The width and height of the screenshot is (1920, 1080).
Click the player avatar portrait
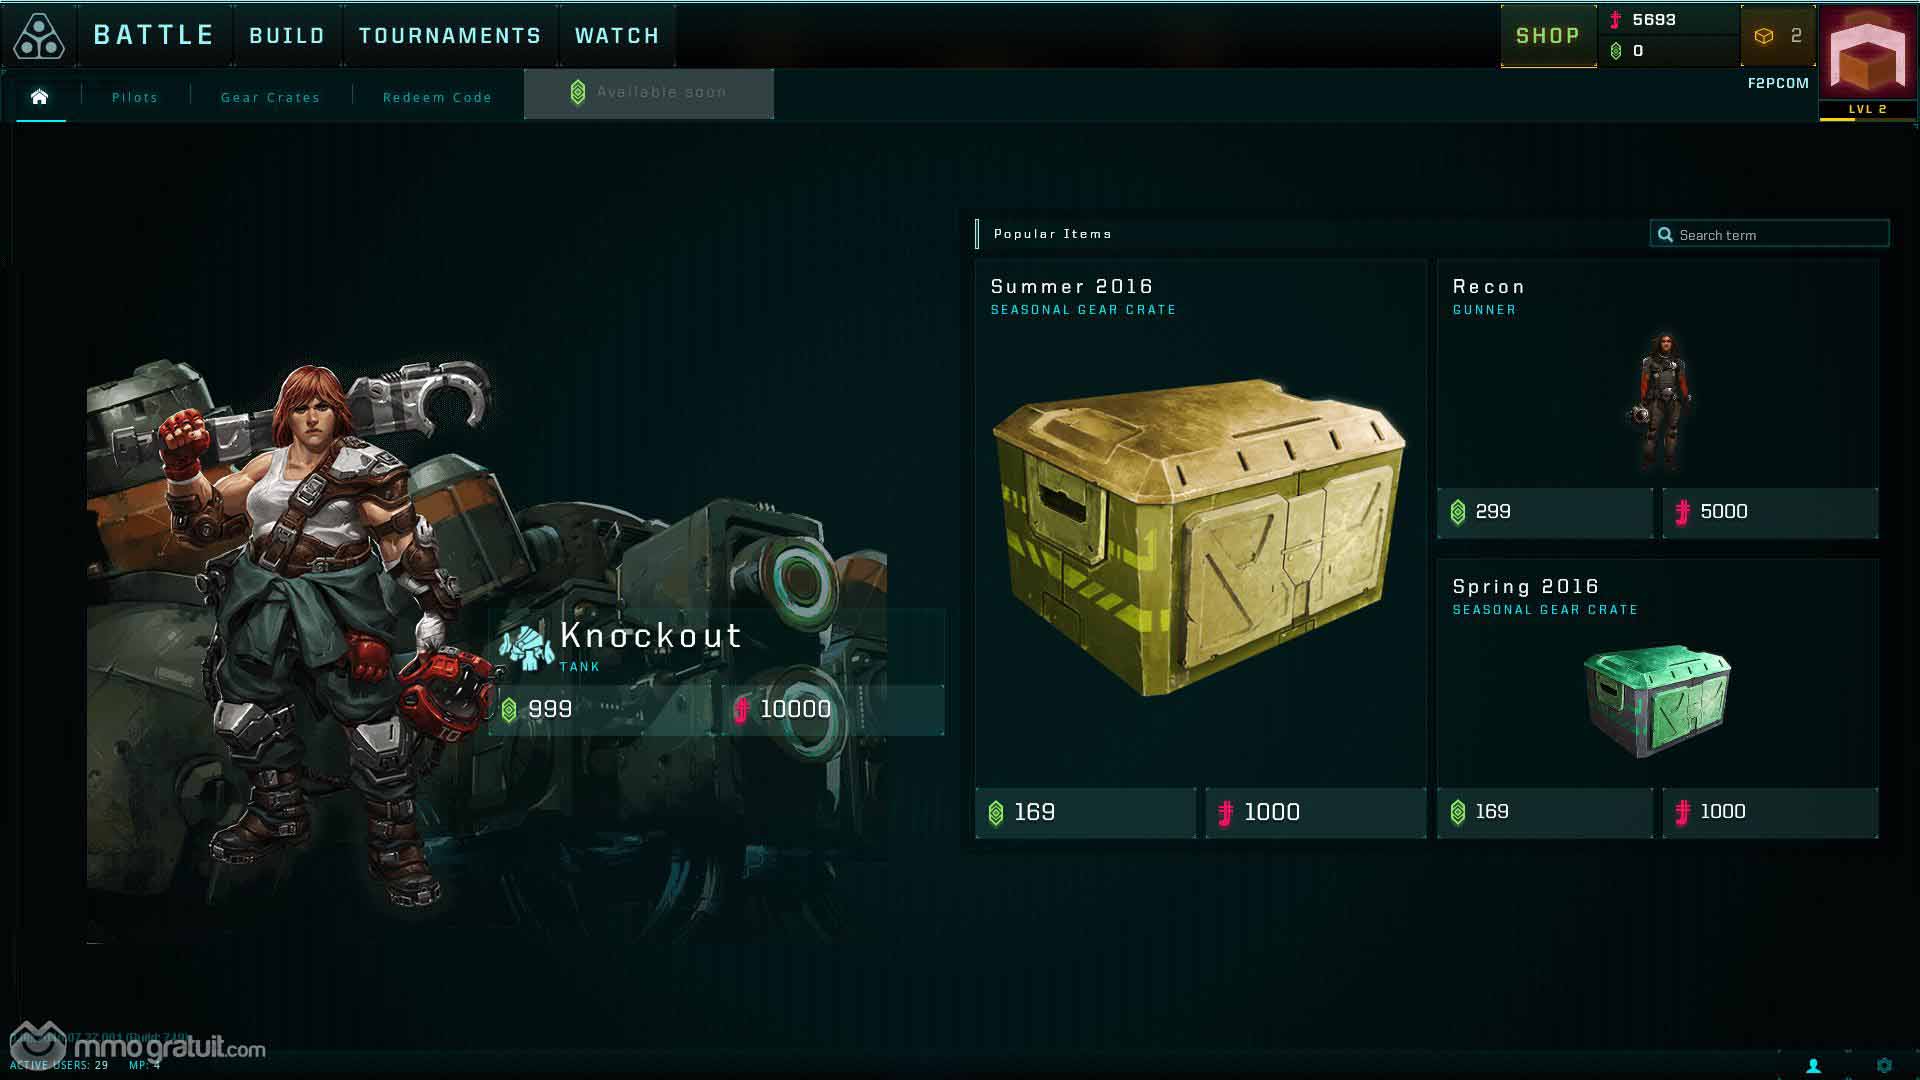pyautogui.click(x=1867, y=53)
